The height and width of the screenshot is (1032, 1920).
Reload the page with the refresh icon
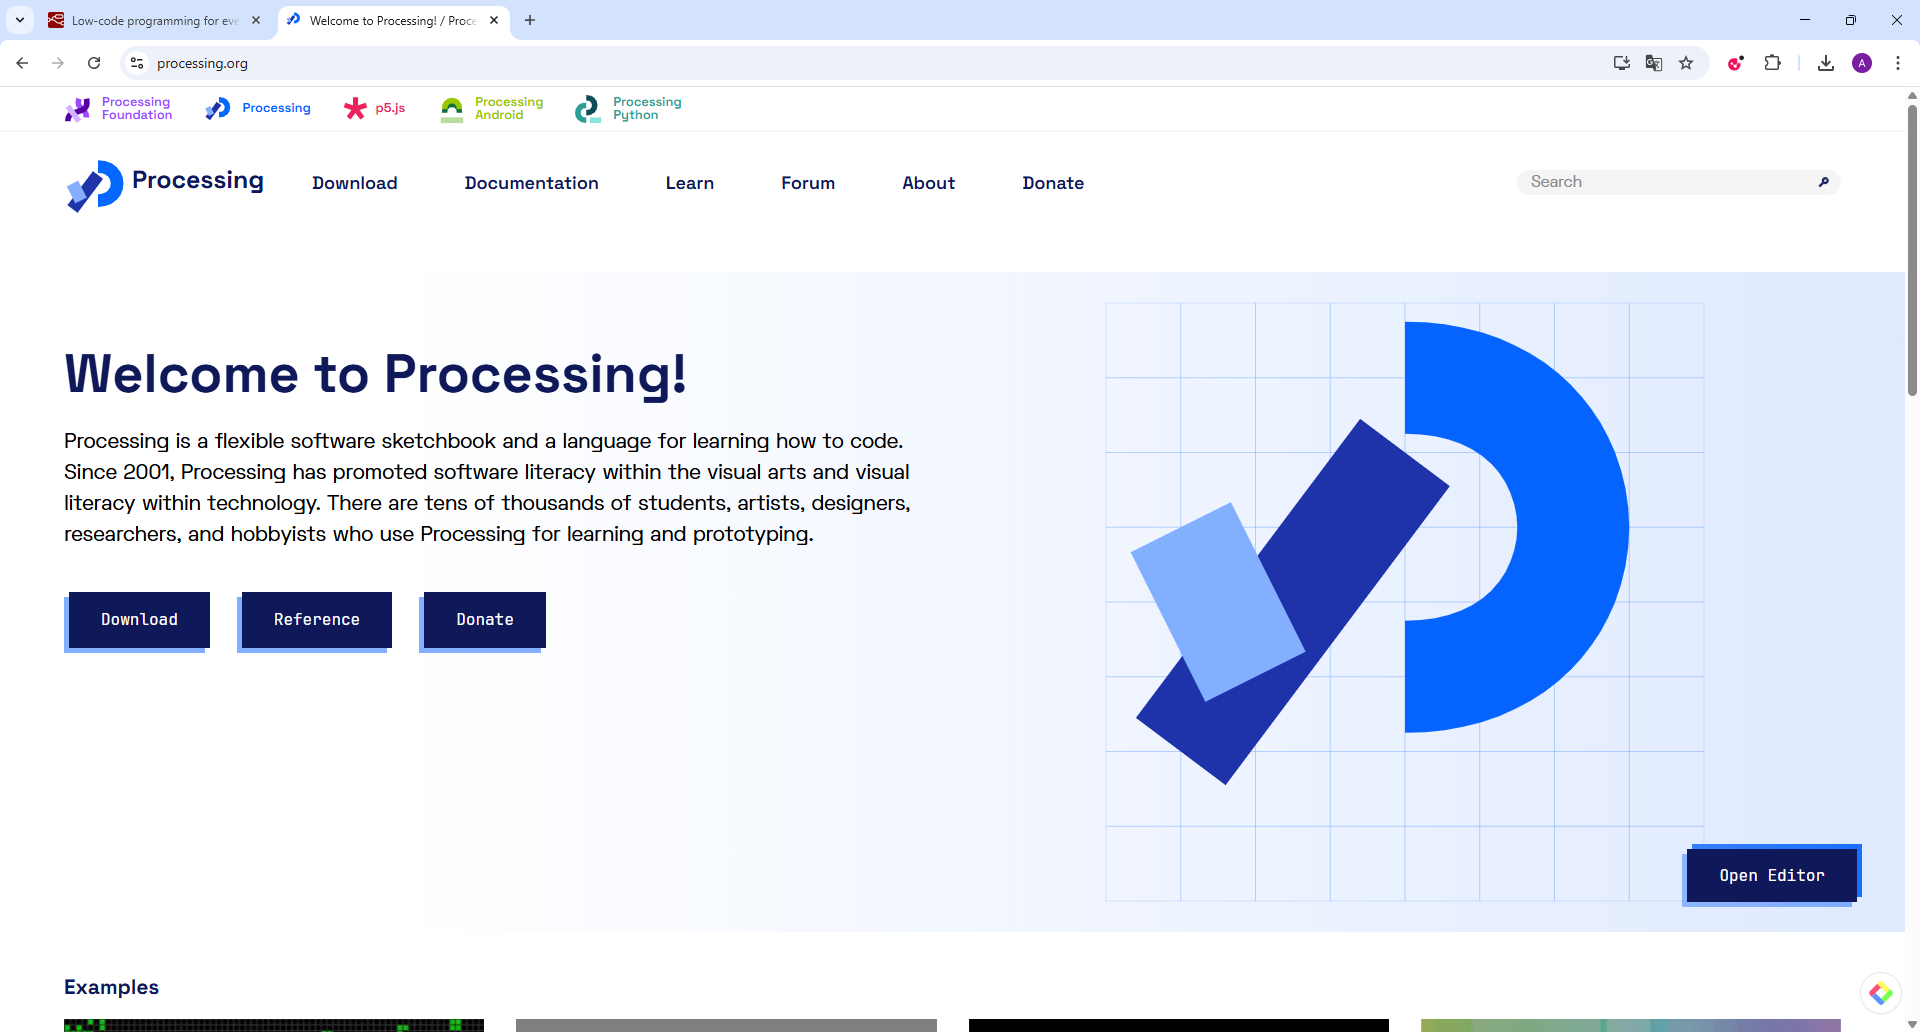click(x=94, y=63)
